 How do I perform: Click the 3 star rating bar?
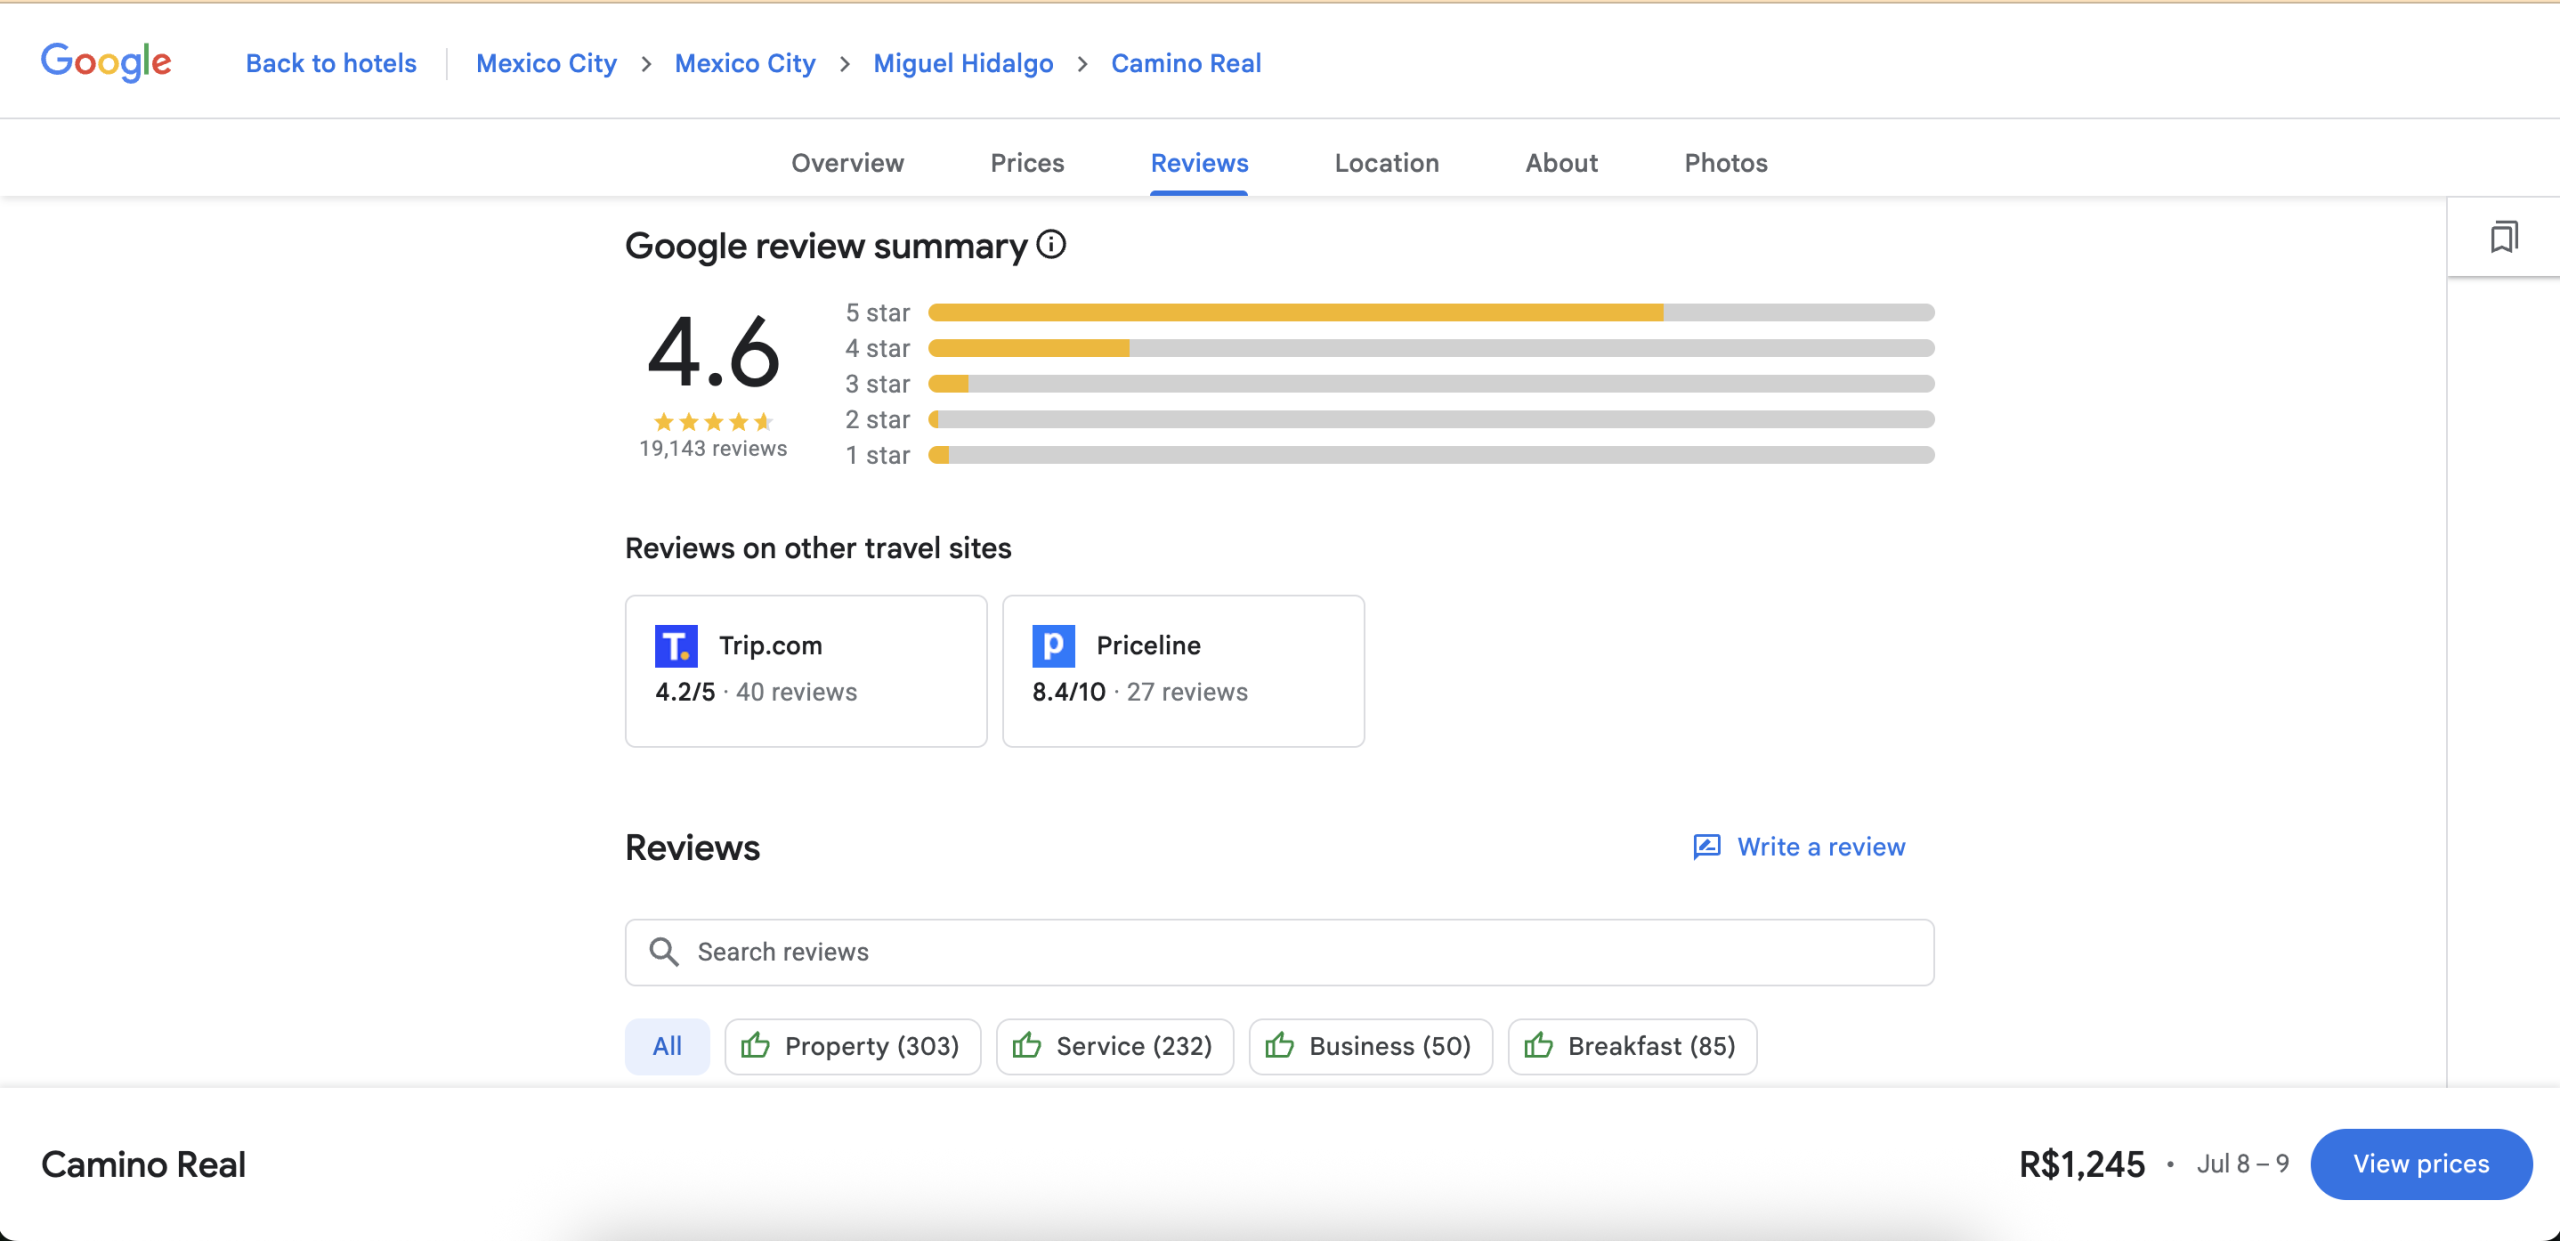point(1431,384)
